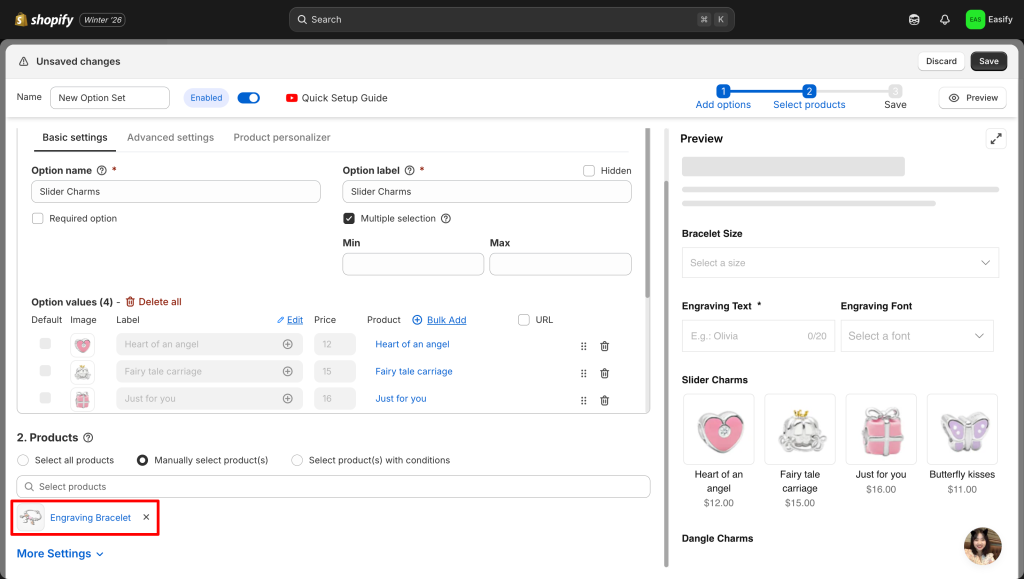The height and width of the screenshot is (579, 1024).
Task: Open the Product personalizer tab
Action: pos(281,138)
